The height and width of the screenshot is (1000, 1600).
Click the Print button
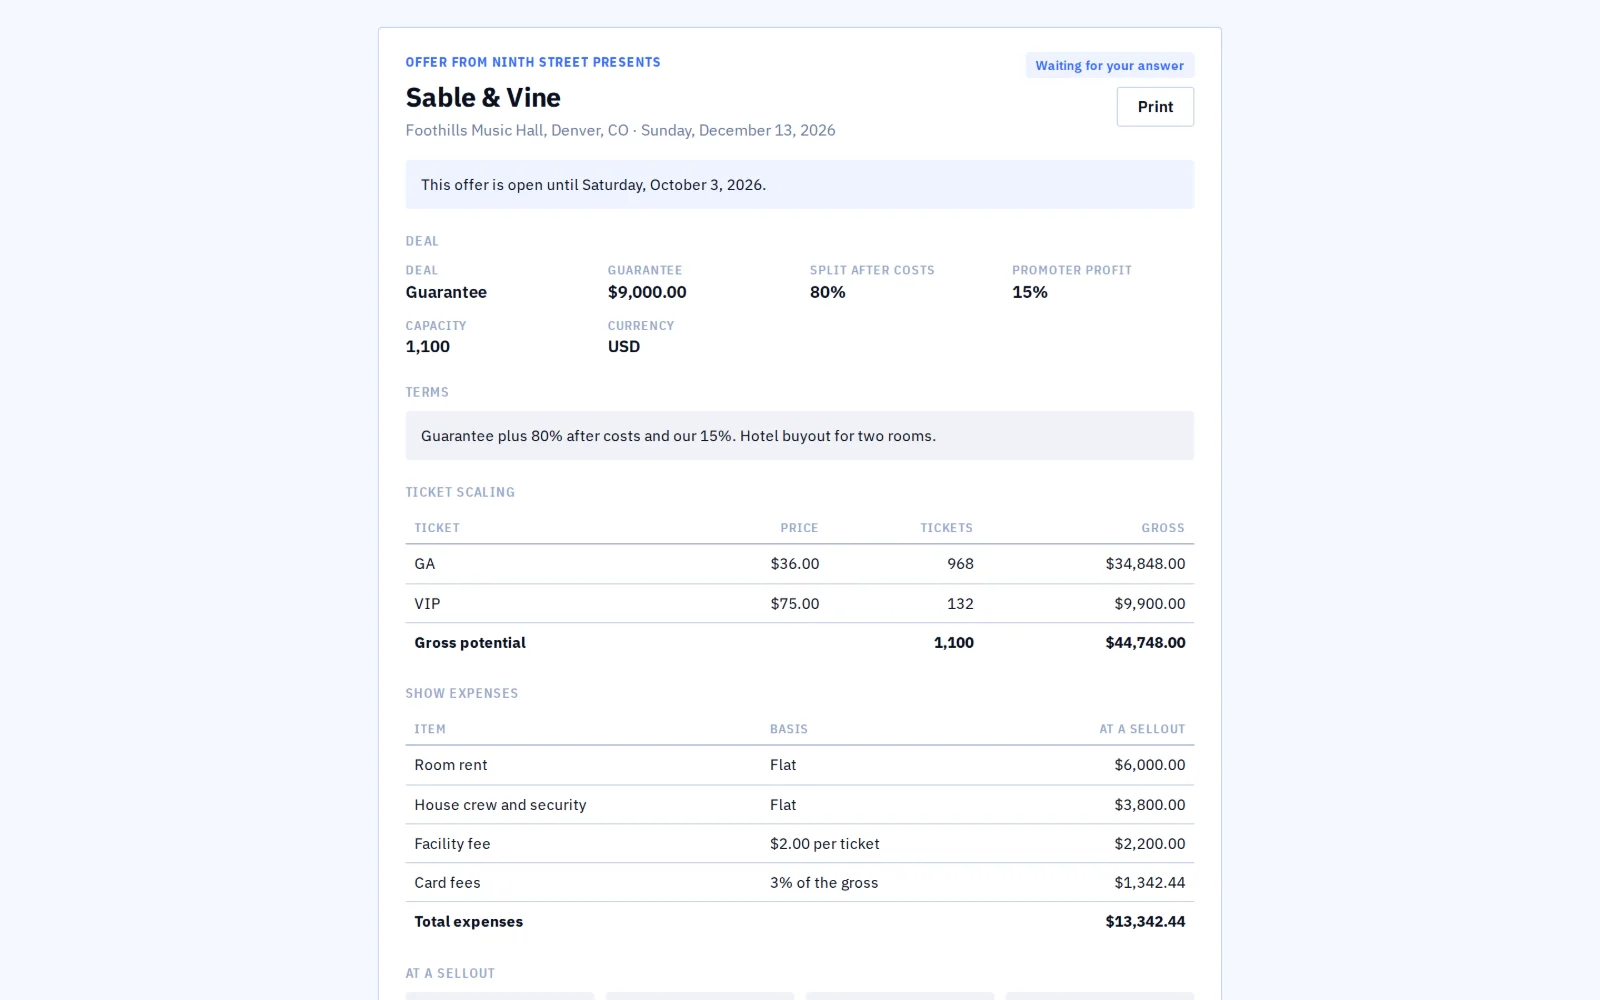[x=1155, y=107]
